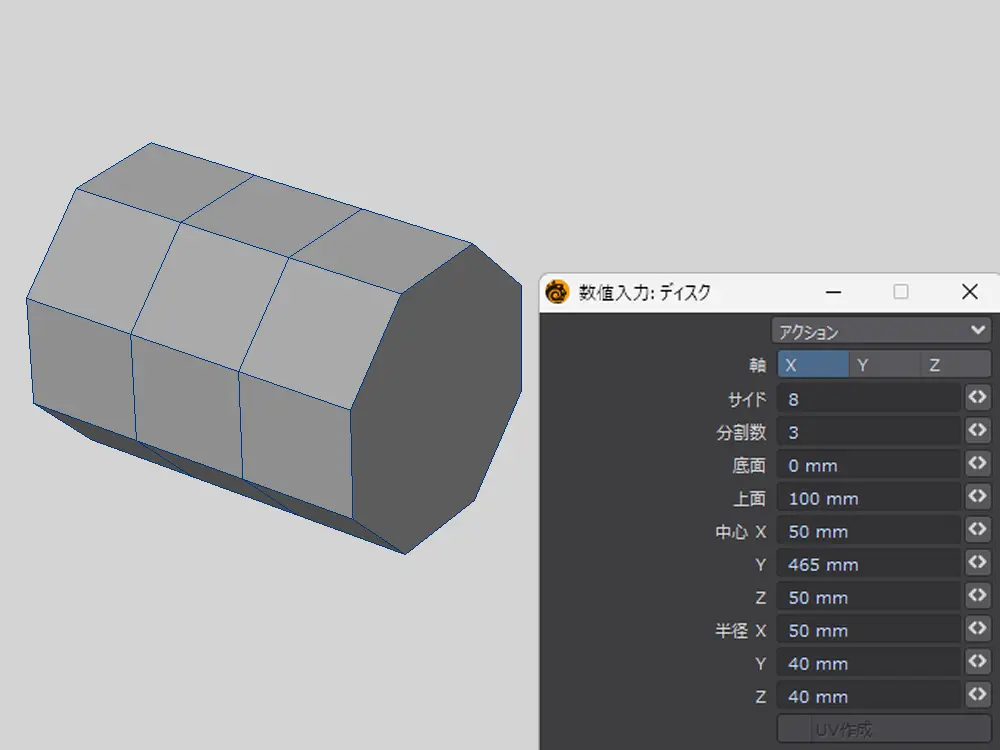This screenshot has height=750, width=1000.
Task: Switch the axis to Y
Action: pyautogui.click(x=884, y=365)
